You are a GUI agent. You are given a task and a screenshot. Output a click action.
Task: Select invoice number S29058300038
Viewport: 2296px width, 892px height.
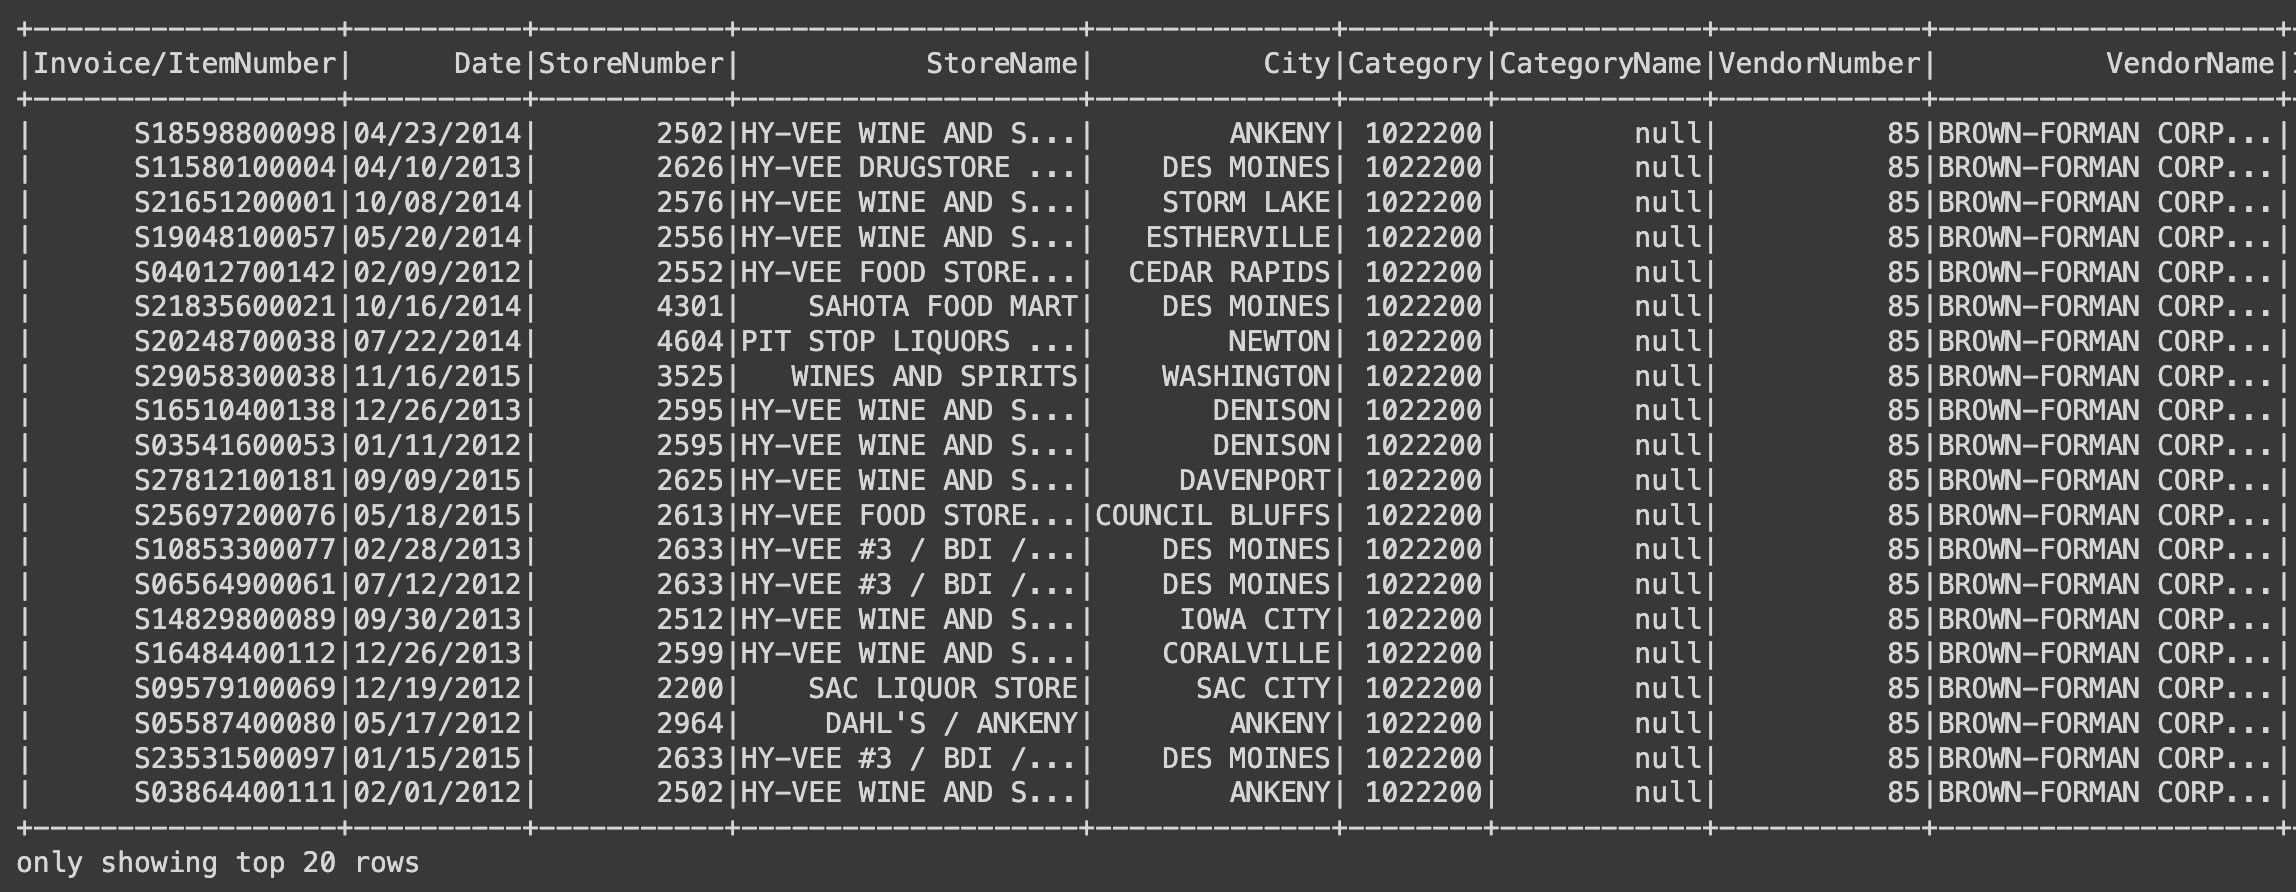click(x=236, y=377)
